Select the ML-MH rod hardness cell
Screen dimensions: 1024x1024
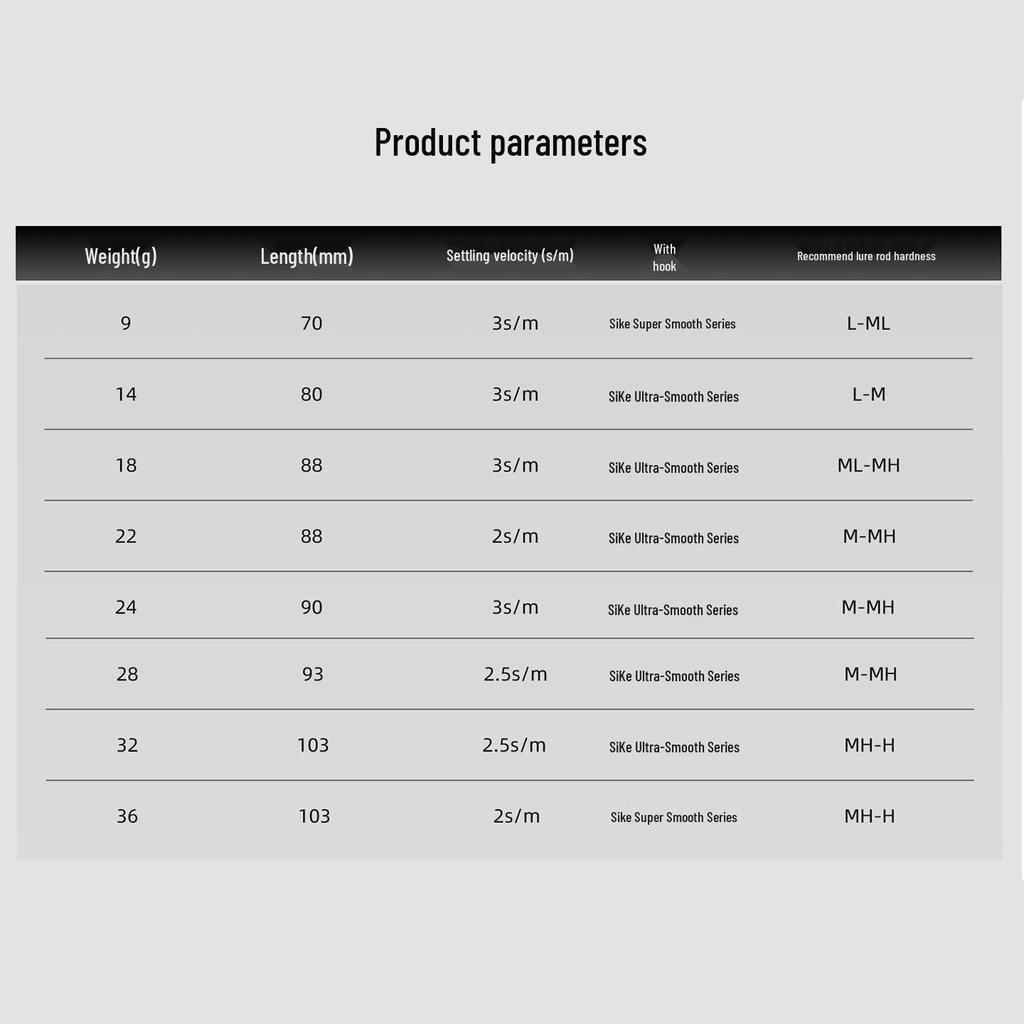[x=868, y=465]
